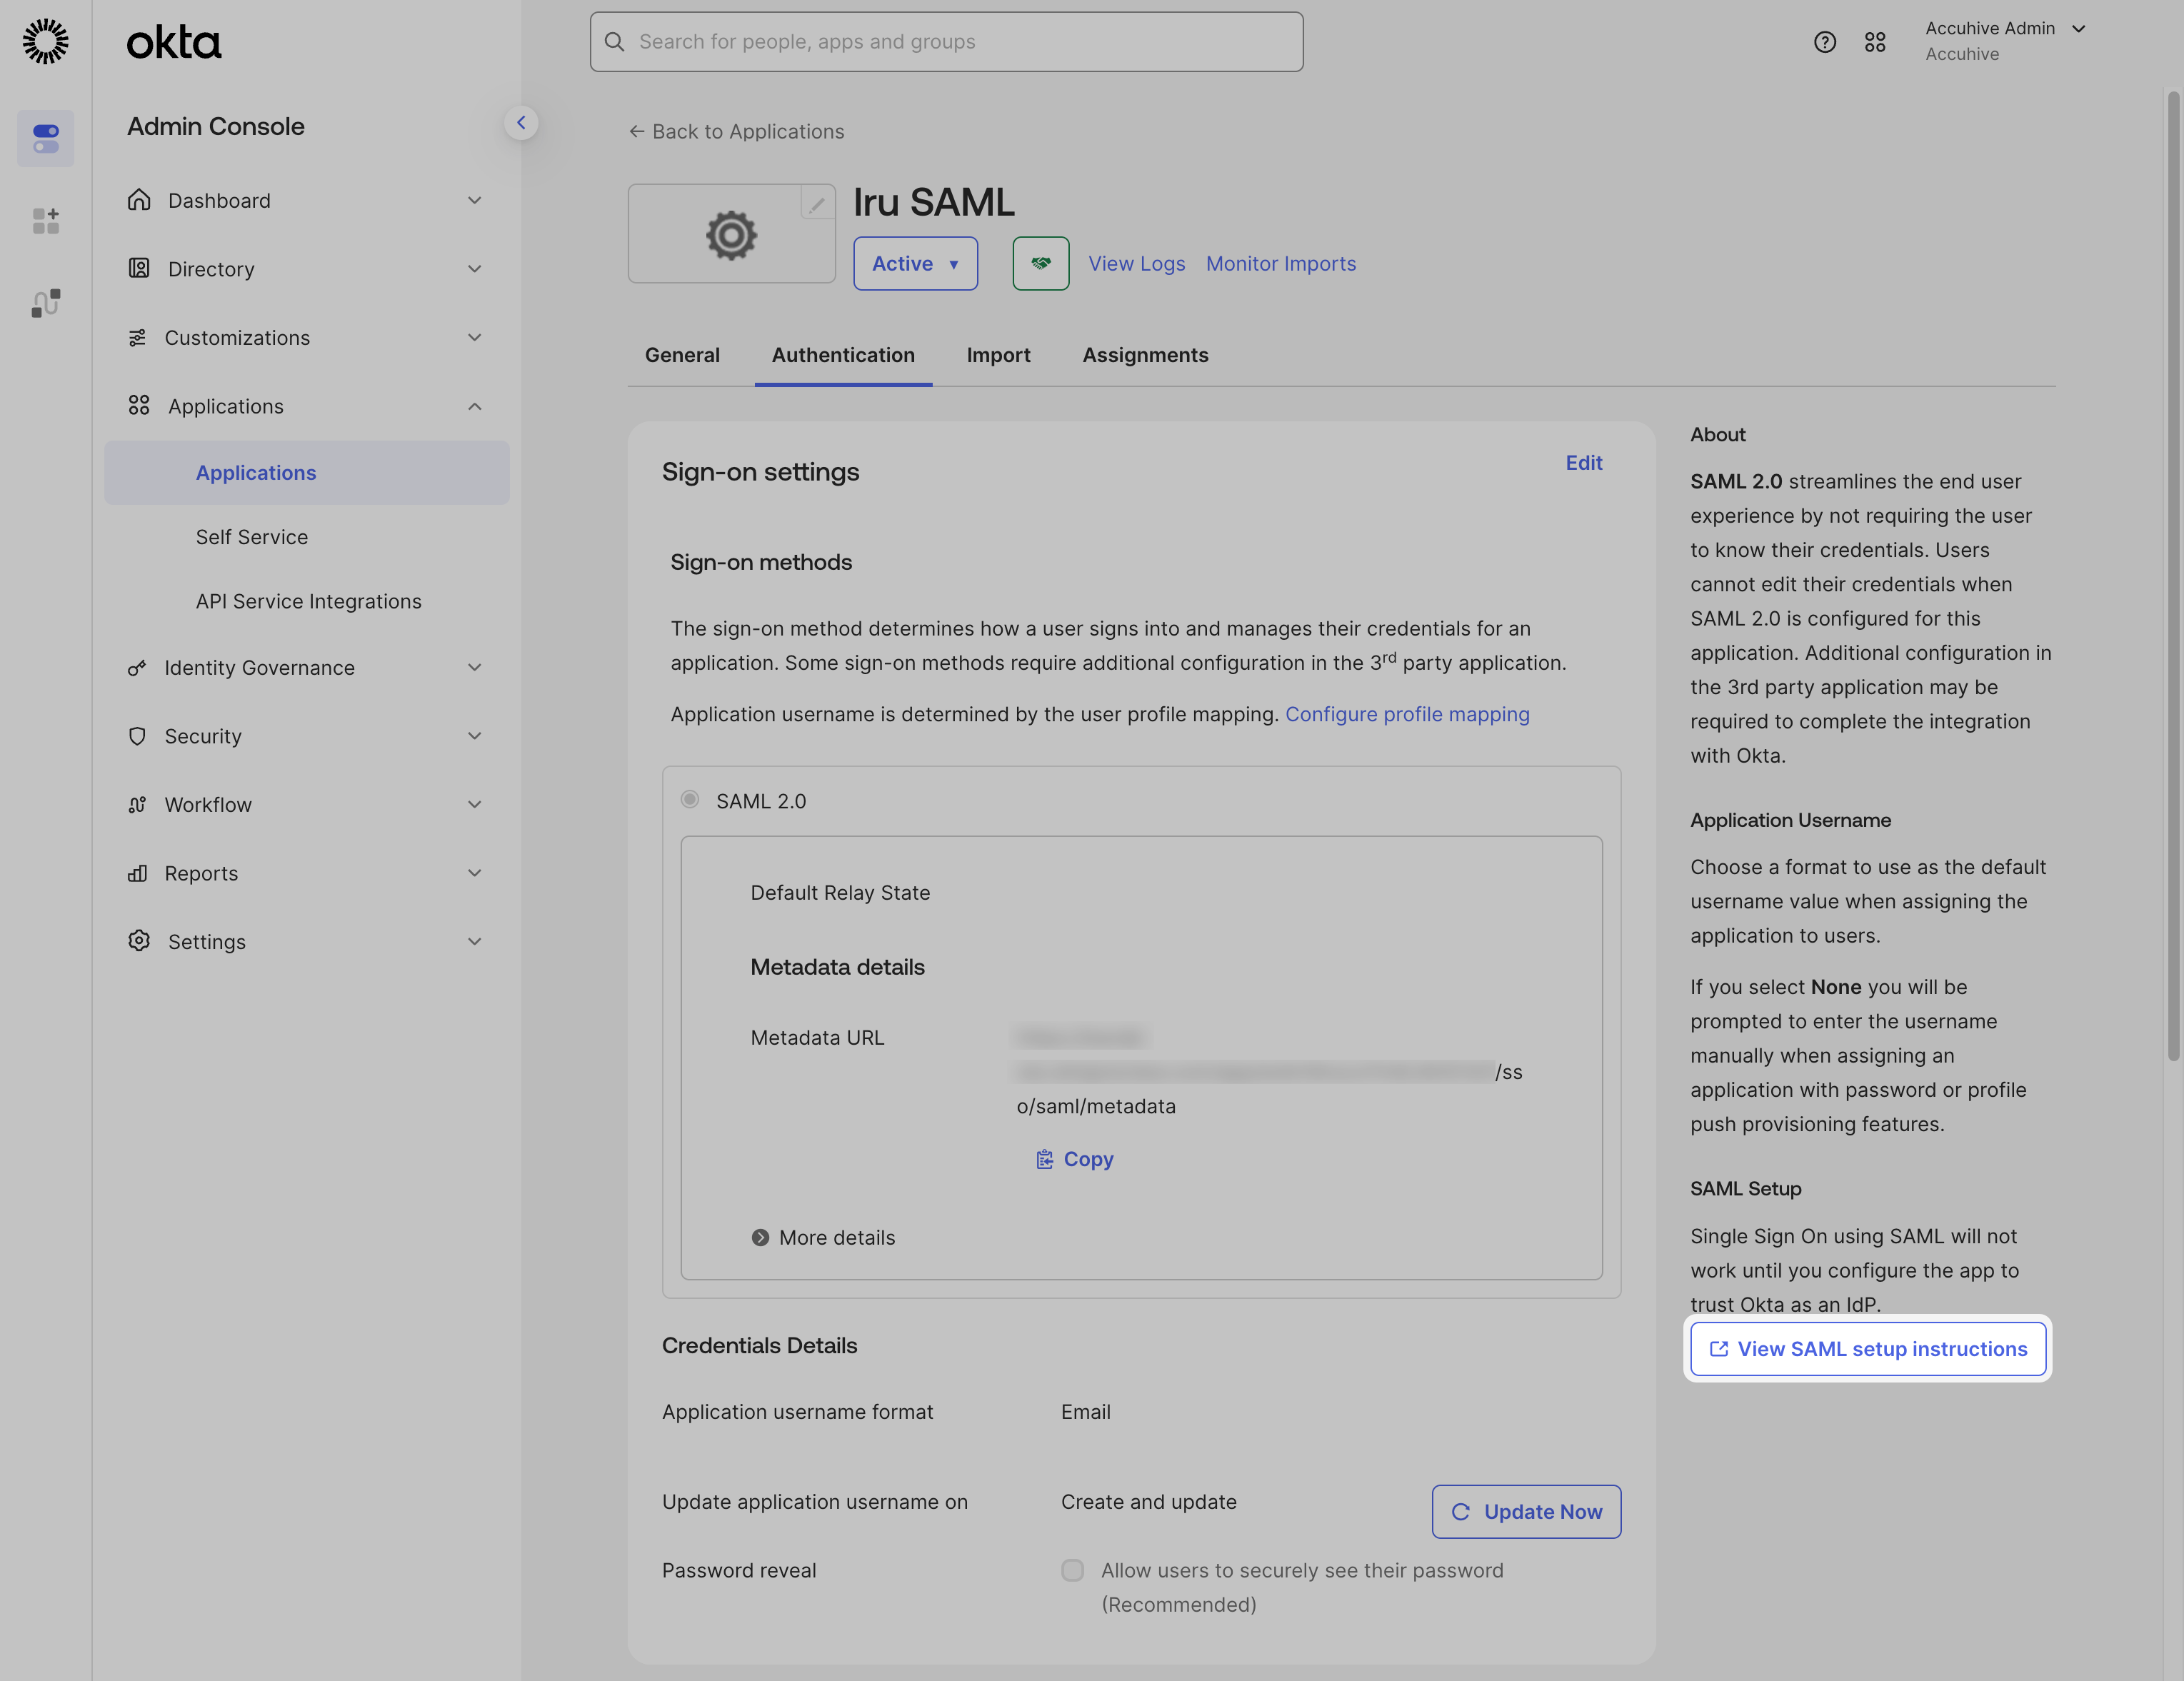Screen dimensions: 2184x1681
Task: Click the Create and update value text
Action: 1148,1502
